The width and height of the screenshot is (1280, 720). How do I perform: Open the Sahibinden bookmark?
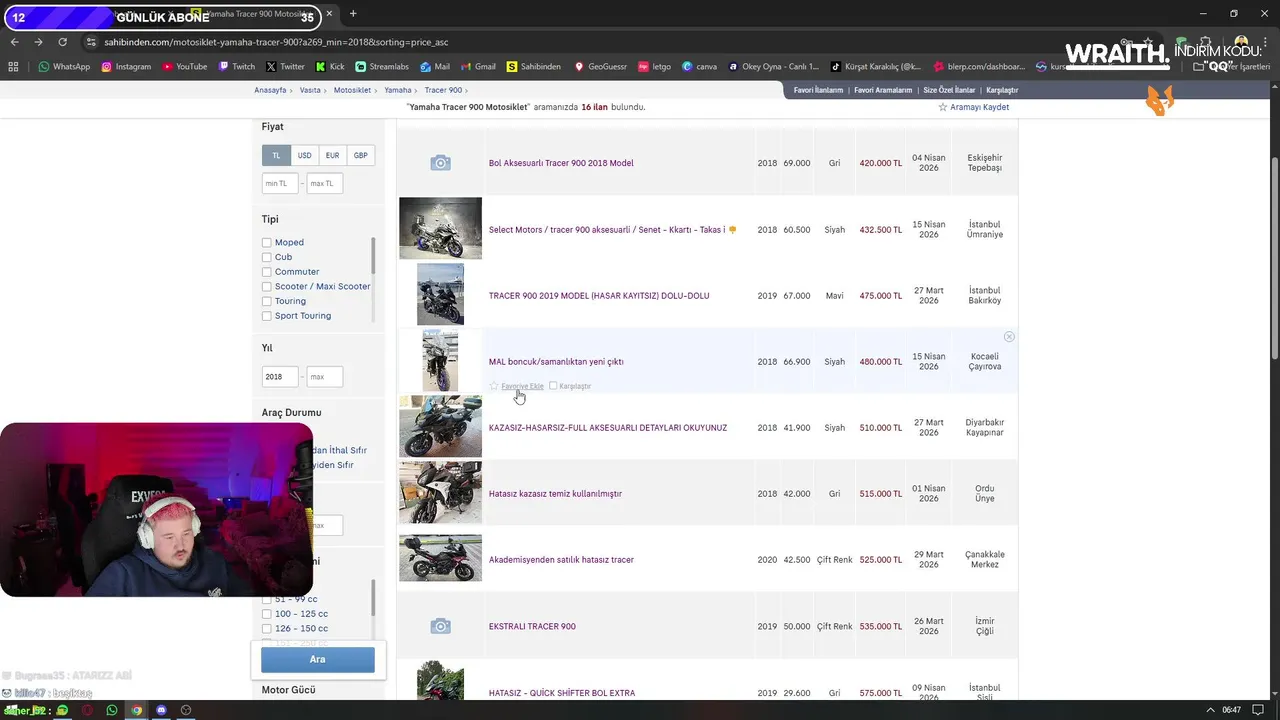click(534, 67)
